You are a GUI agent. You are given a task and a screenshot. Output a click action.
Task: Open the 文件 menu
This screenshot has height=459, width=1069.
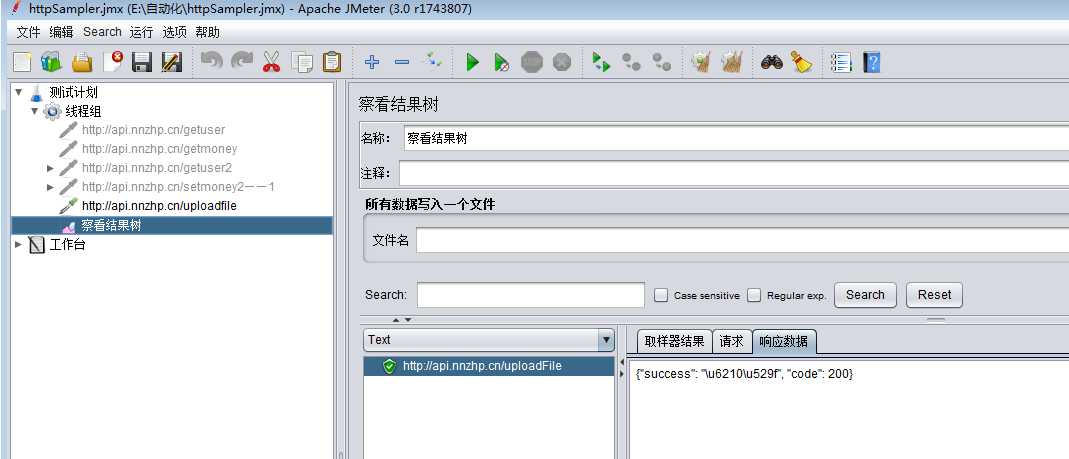(29, 32)
